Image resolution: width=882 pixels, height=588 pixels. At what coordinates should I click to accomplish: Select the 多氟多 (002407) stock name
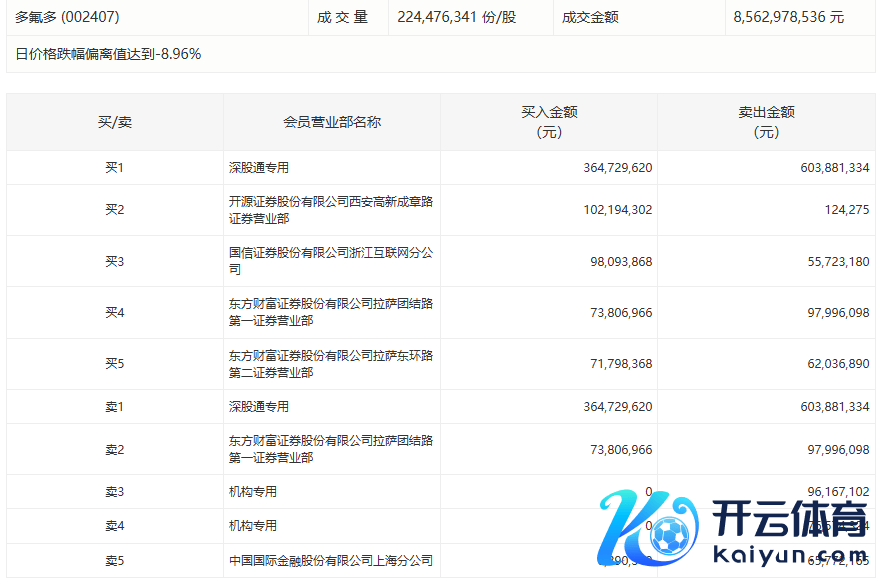[65, 17]
